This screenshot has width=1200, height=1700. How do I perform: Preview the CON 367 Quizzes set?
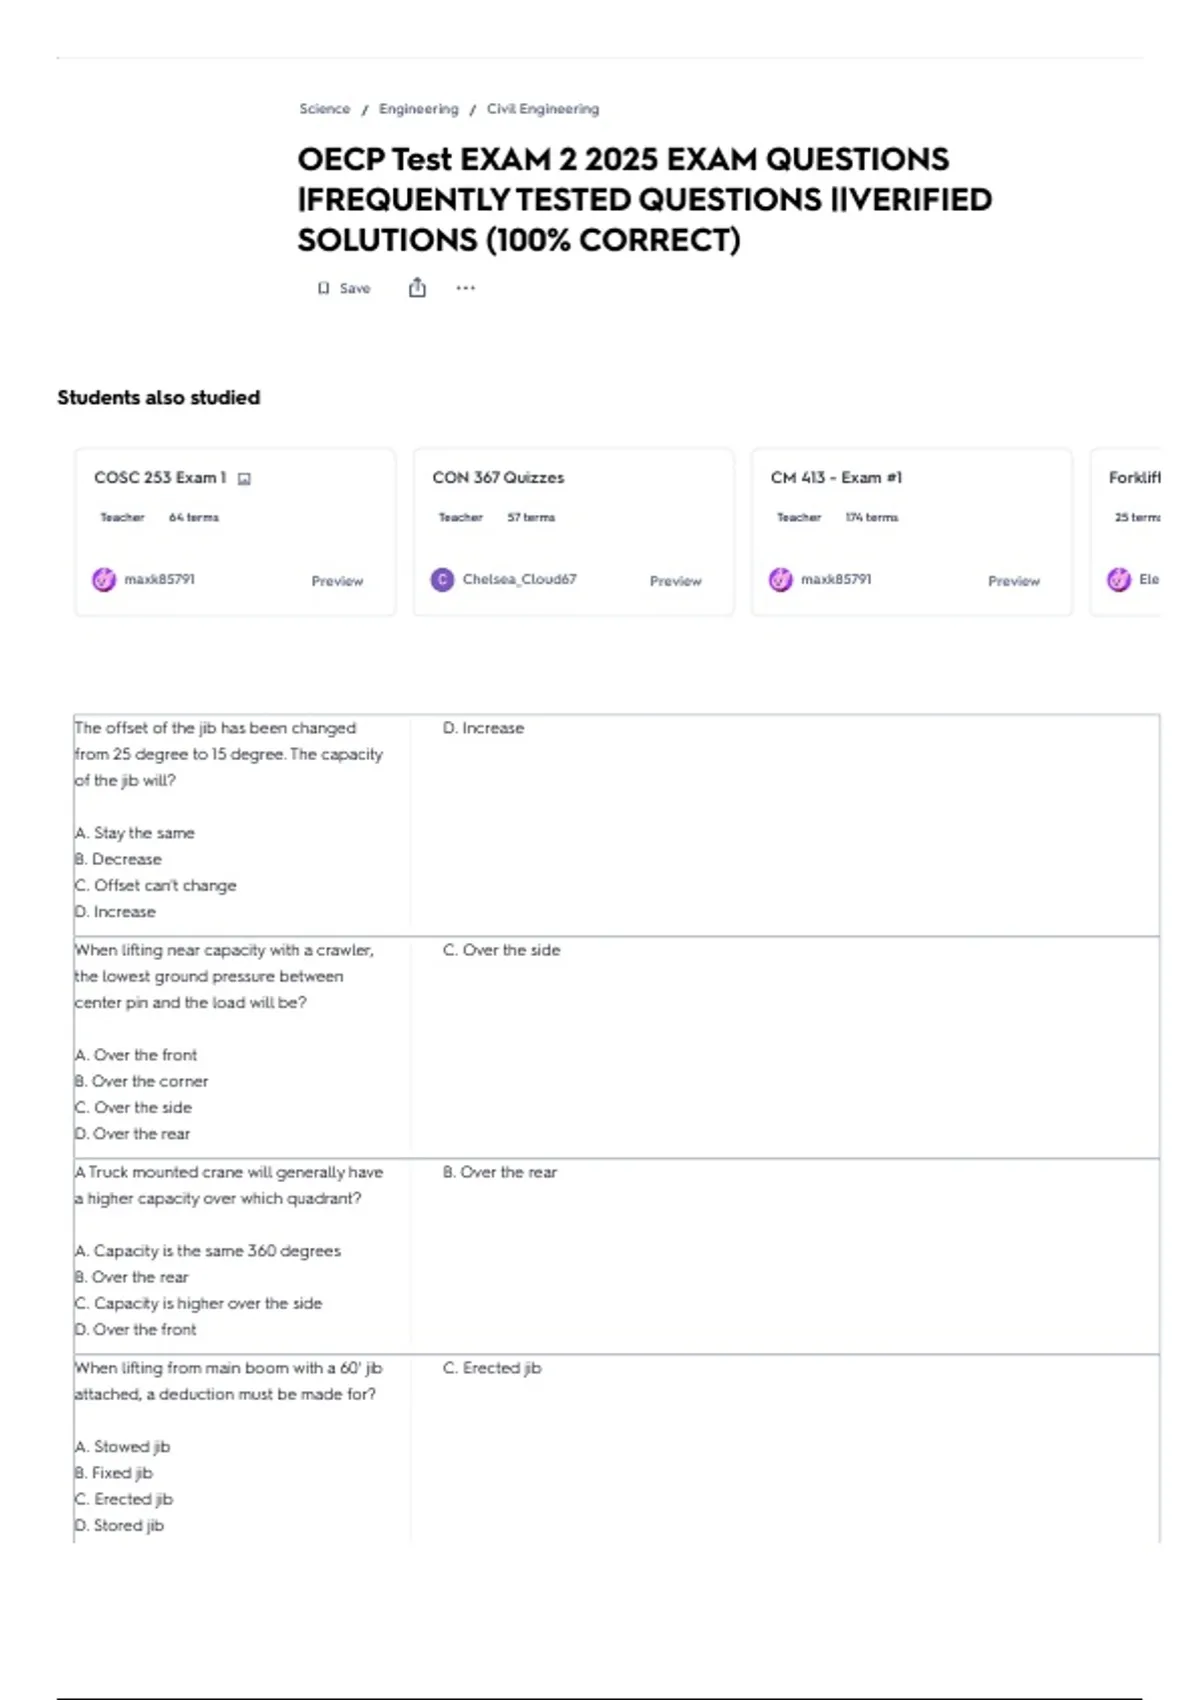click(676, 581)
